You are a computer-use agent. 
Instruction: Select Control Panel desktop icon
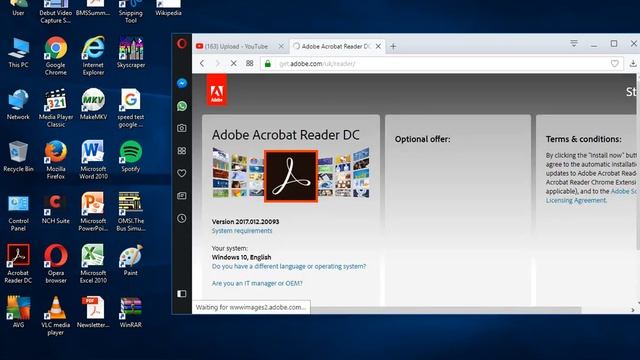(x=18, y=212)
